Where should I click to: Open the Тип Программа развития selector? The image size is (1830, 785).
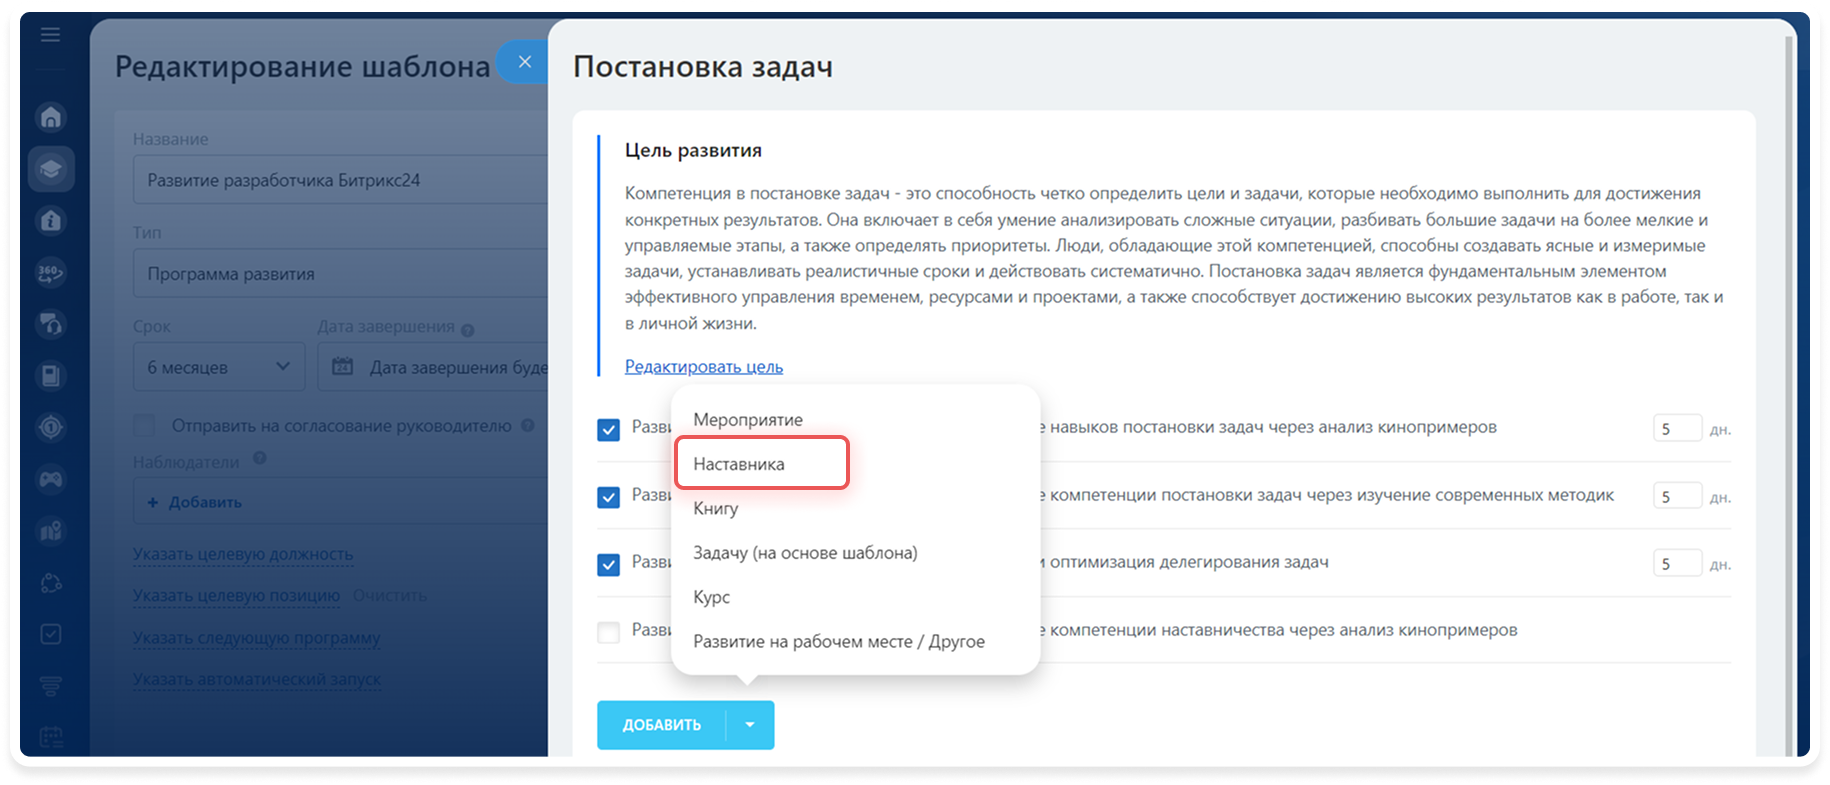(341, 273)
